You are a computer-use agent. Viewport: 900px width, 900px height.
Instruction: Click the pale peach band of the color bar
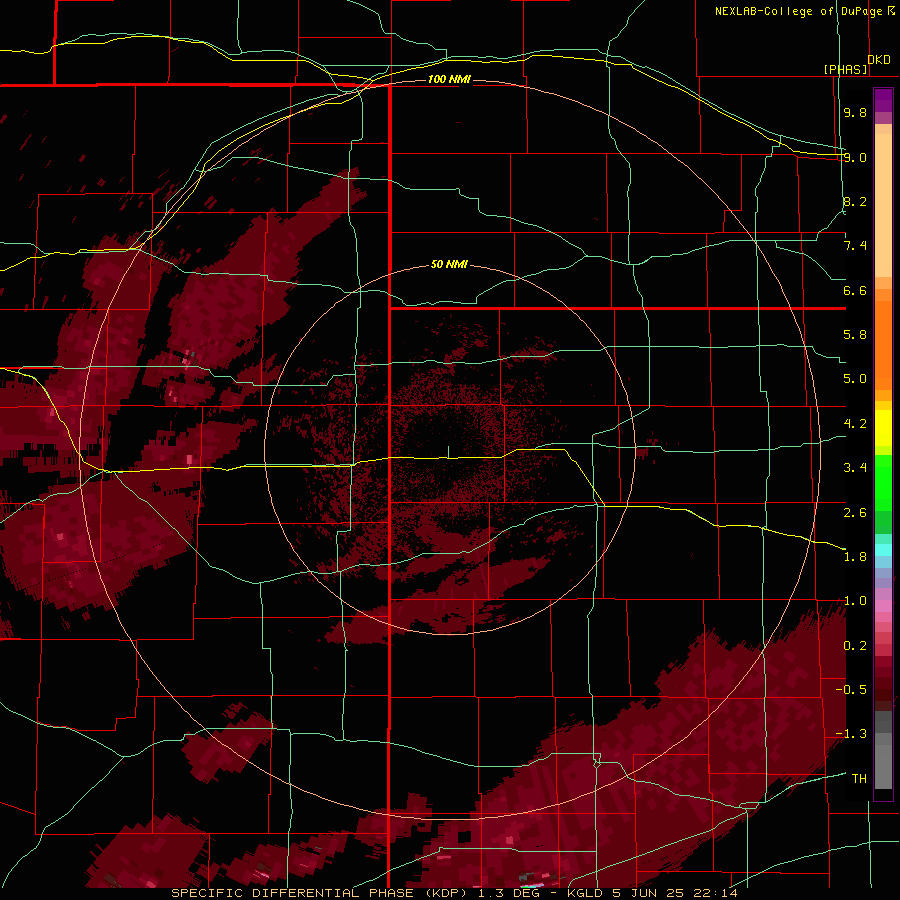click(x=883, y=207)
